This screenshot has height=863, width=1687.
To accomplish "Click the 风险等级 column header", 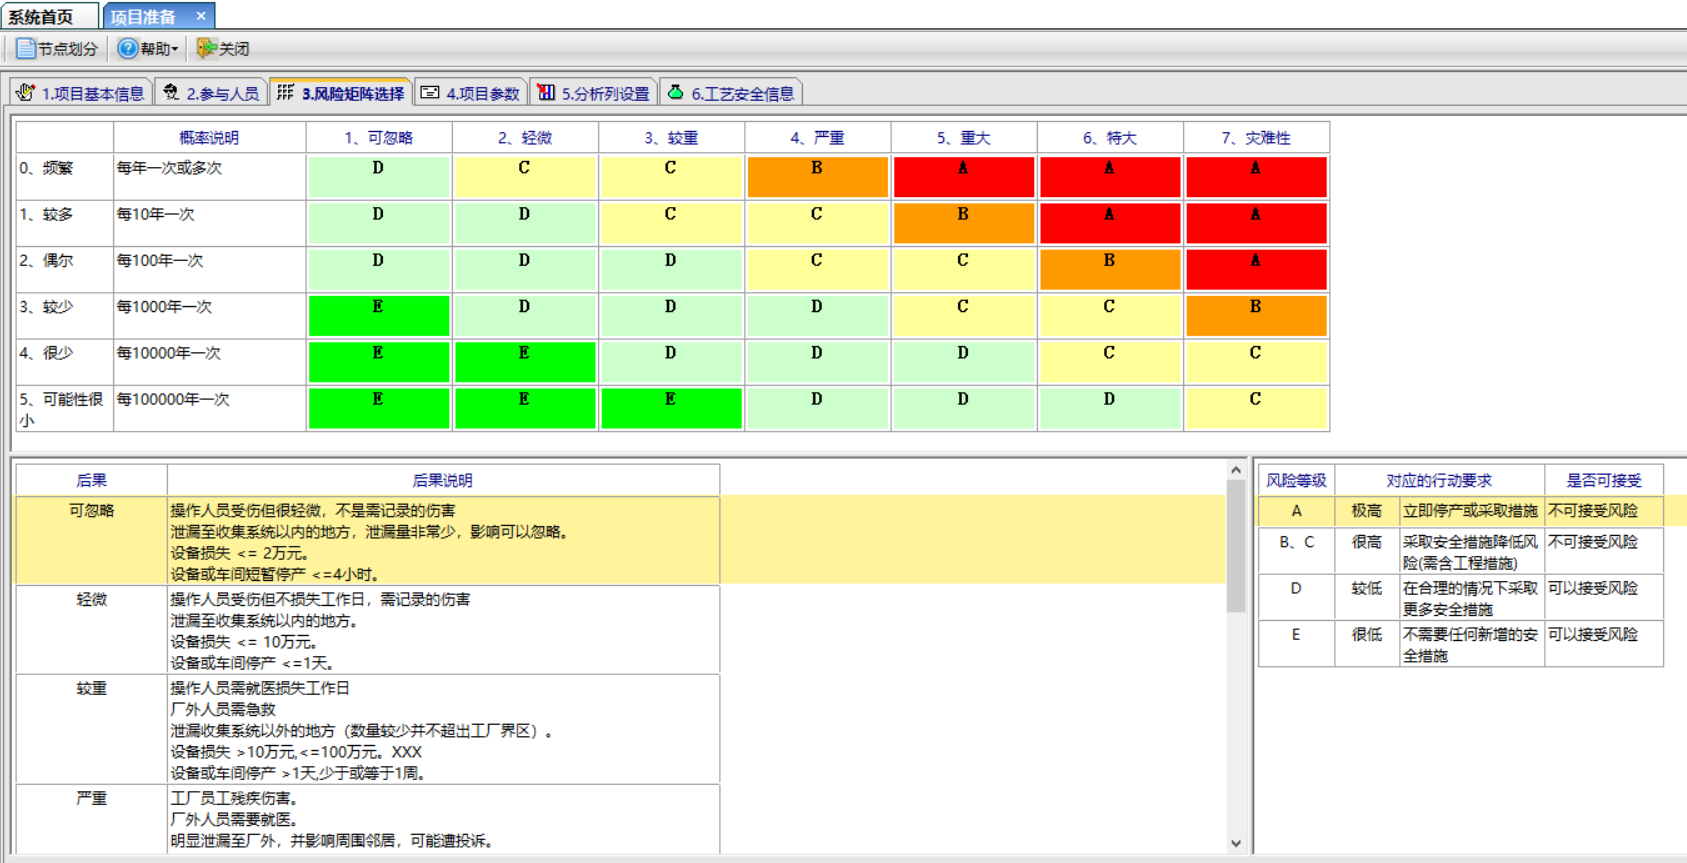I will click(x=1296, y=480).
